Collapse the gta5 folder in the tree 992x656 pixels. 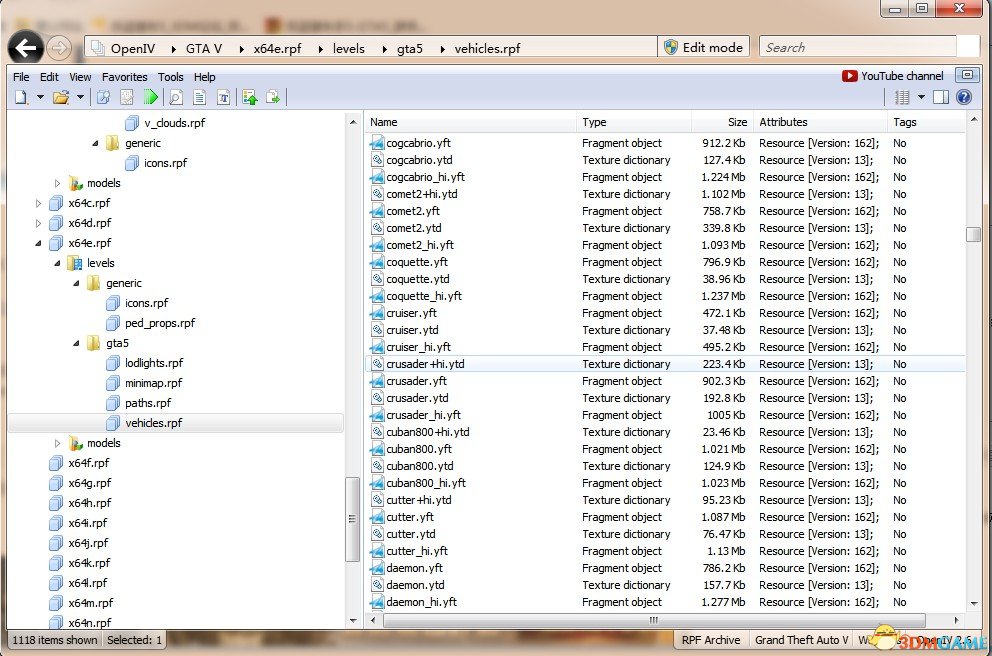77,343
